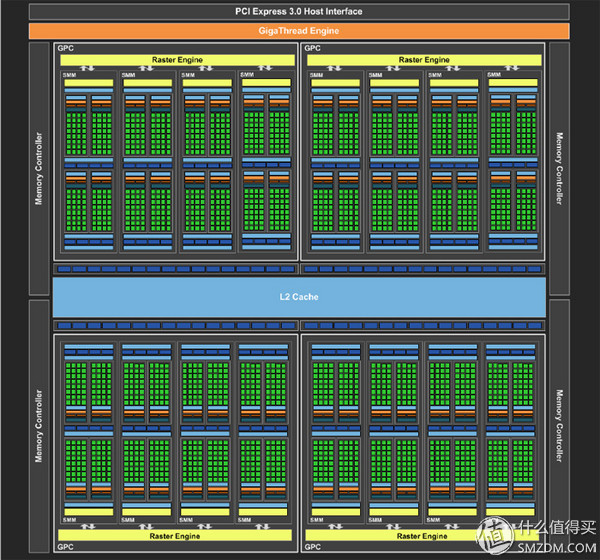
Task: Click the first SMM label in top-left GPC
Action: (x=68, y=73)
